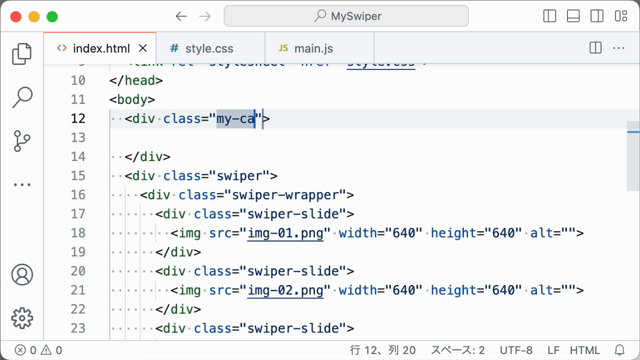Open the Search view icon
640x360 pixels.
pos(22,97)
